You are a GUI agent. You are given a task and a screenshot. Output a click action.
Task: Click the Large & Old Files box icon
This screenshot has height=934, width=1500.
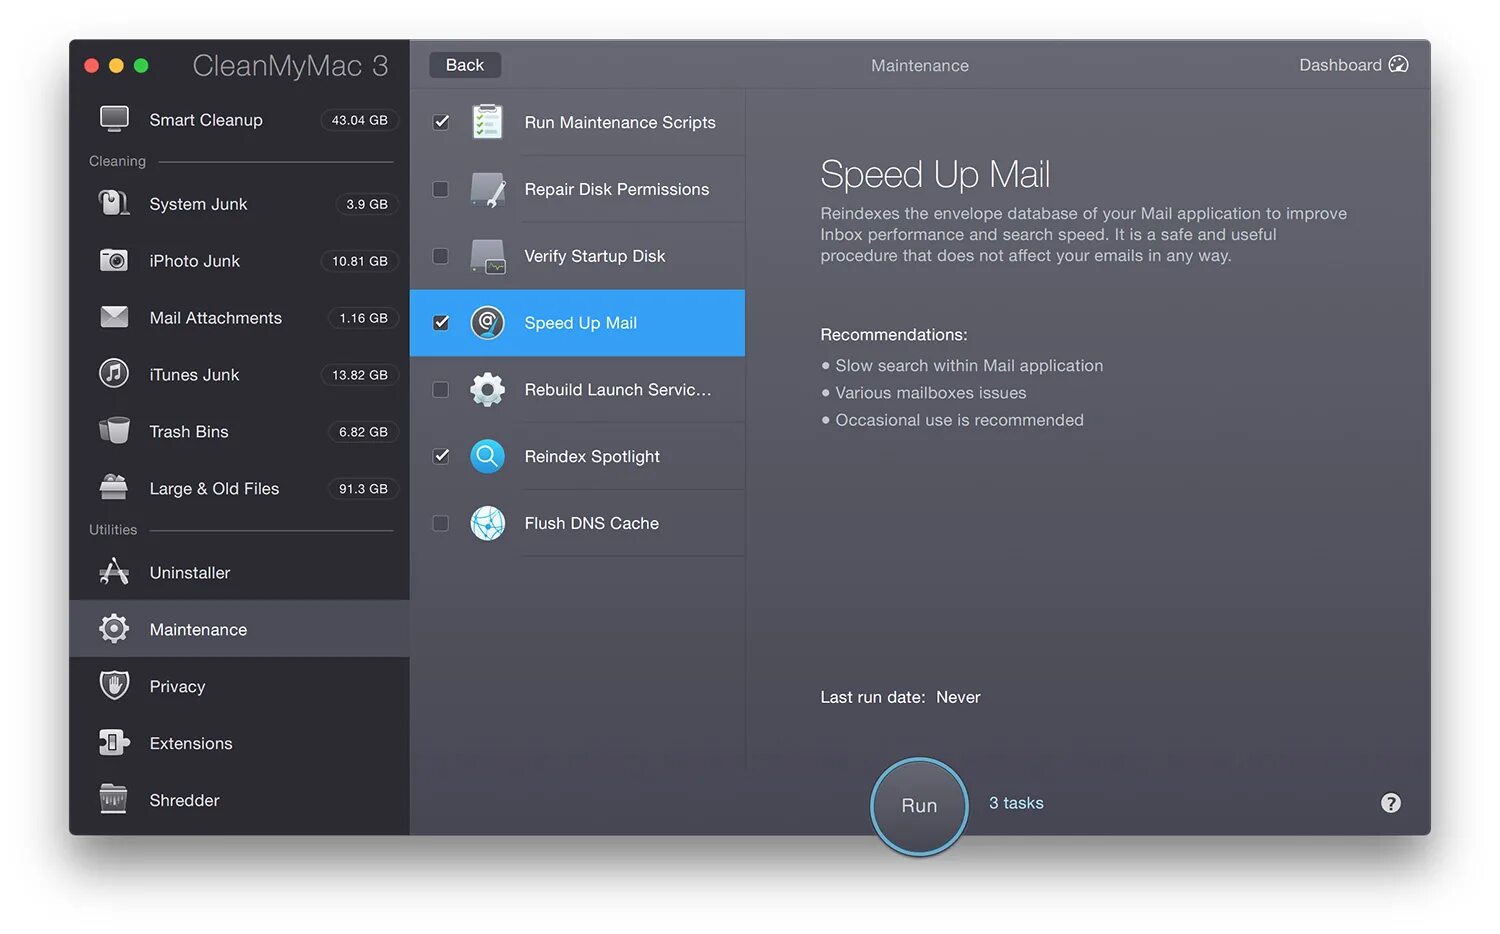point(114,488)
